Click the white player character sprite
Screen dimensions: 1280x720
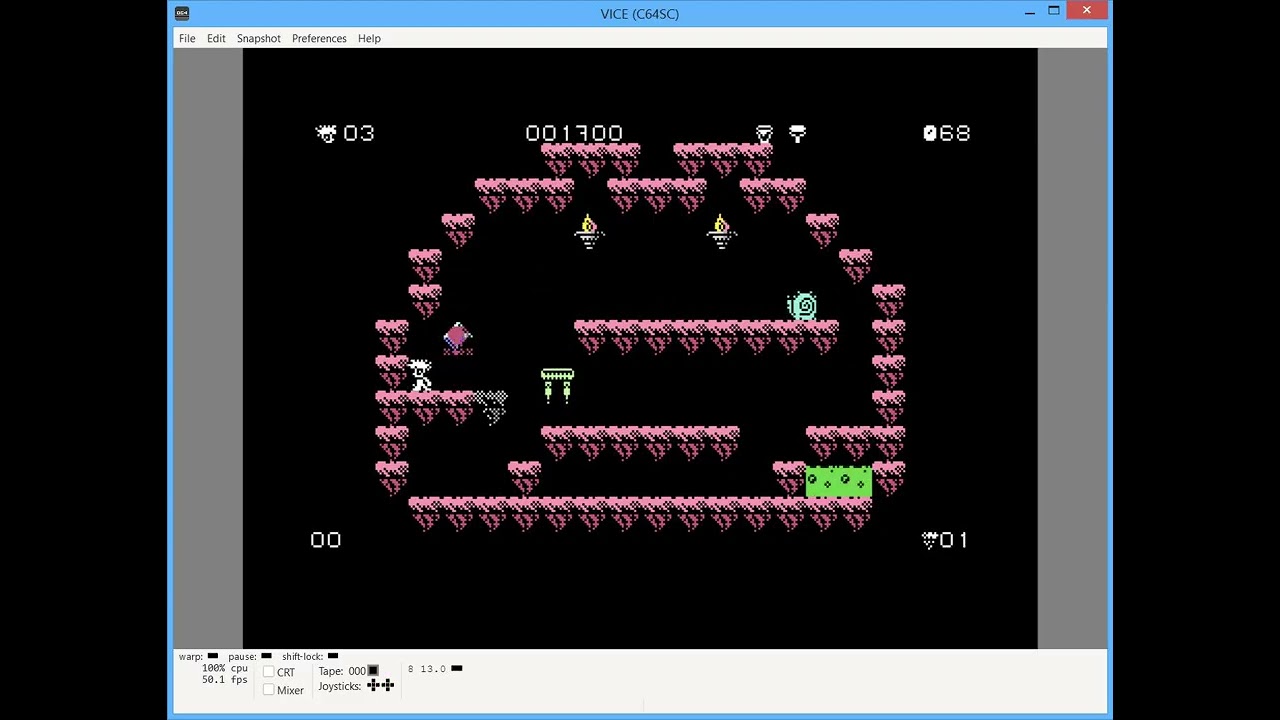click(x=421, y=375)
